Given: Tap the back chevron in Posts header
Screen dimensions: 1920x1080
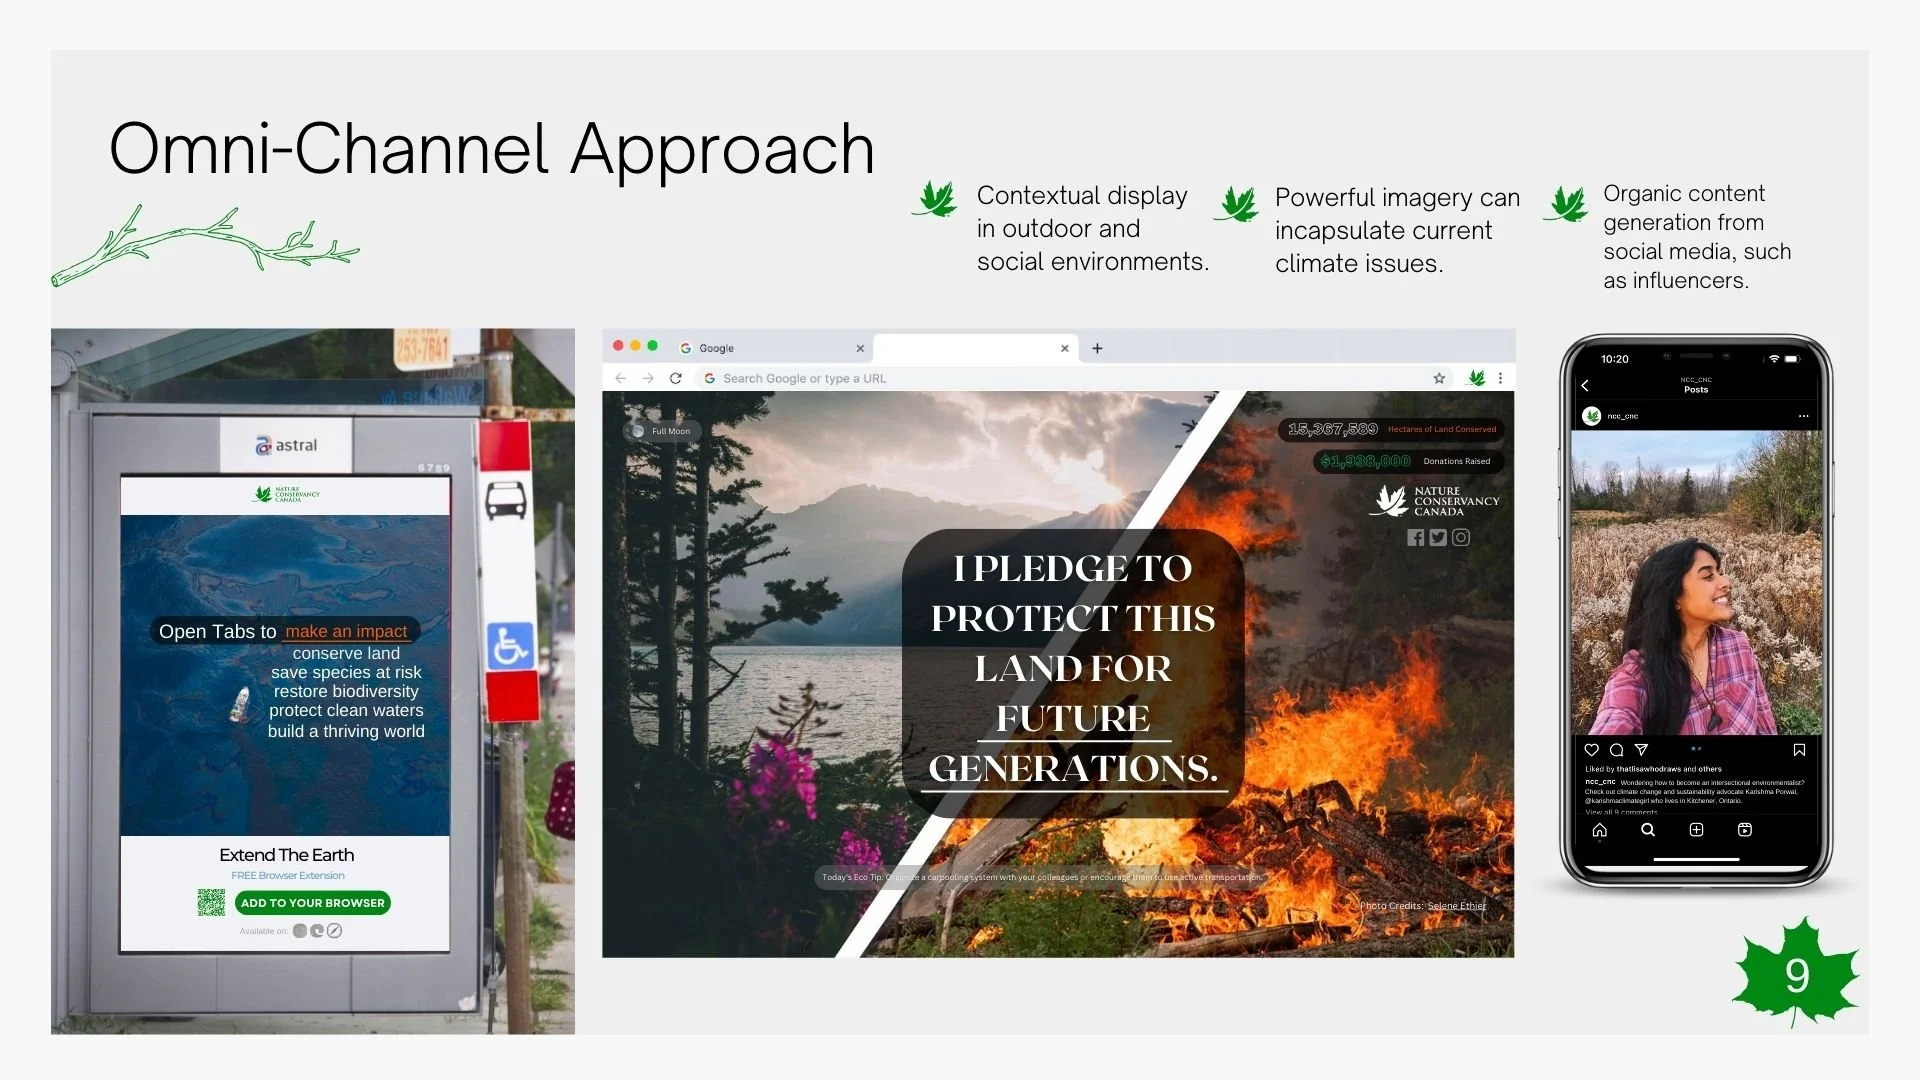Looking at the screenshot, I should point(1585,385).
